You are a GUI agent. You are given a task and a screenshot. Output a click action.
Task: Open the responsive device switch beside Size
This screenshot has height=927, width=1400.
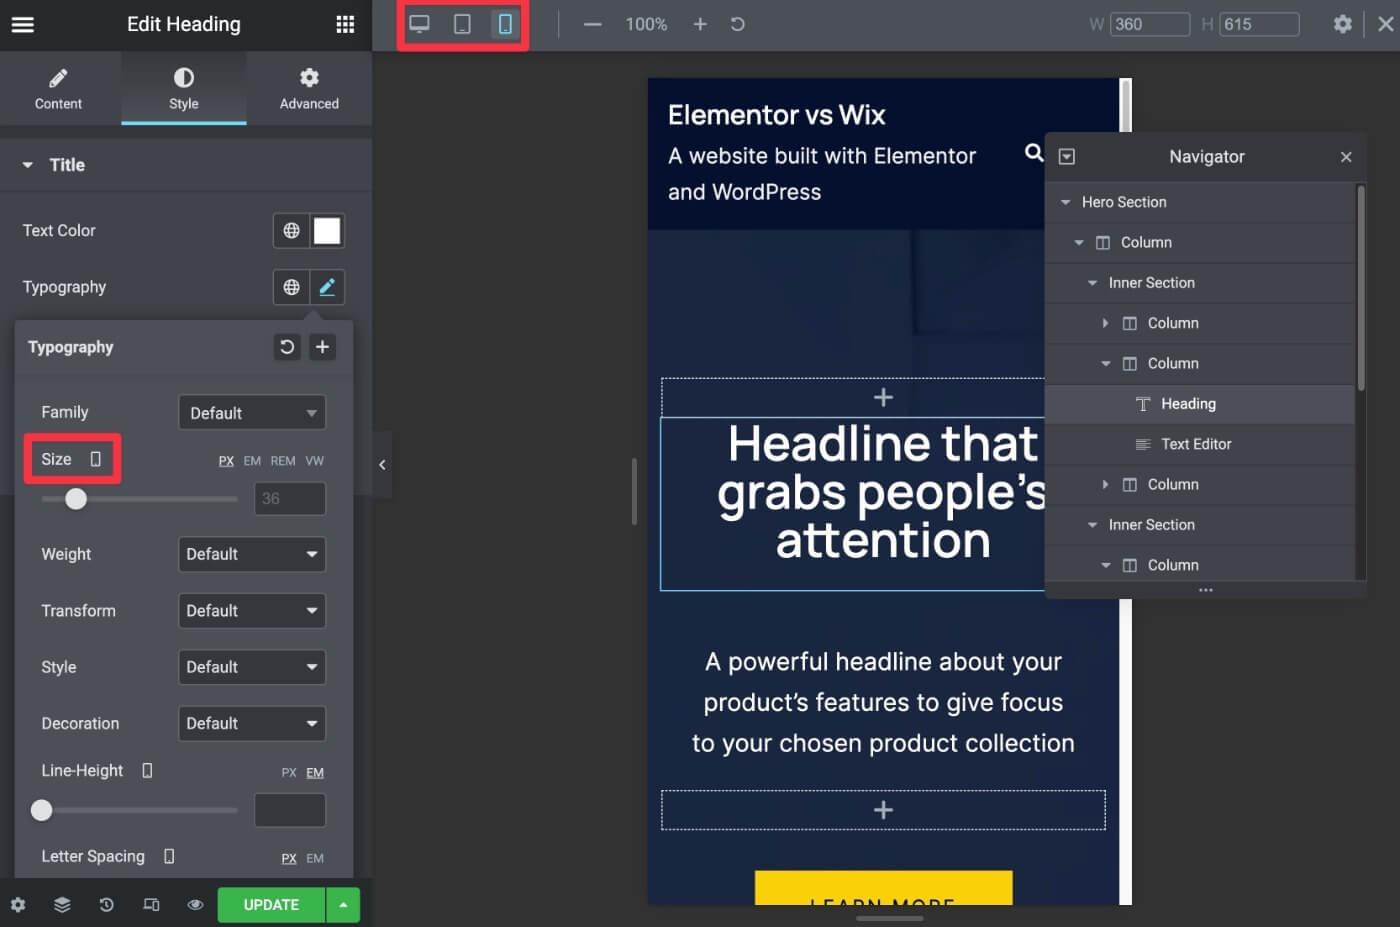pyautogui.click(x=96, y=459)
